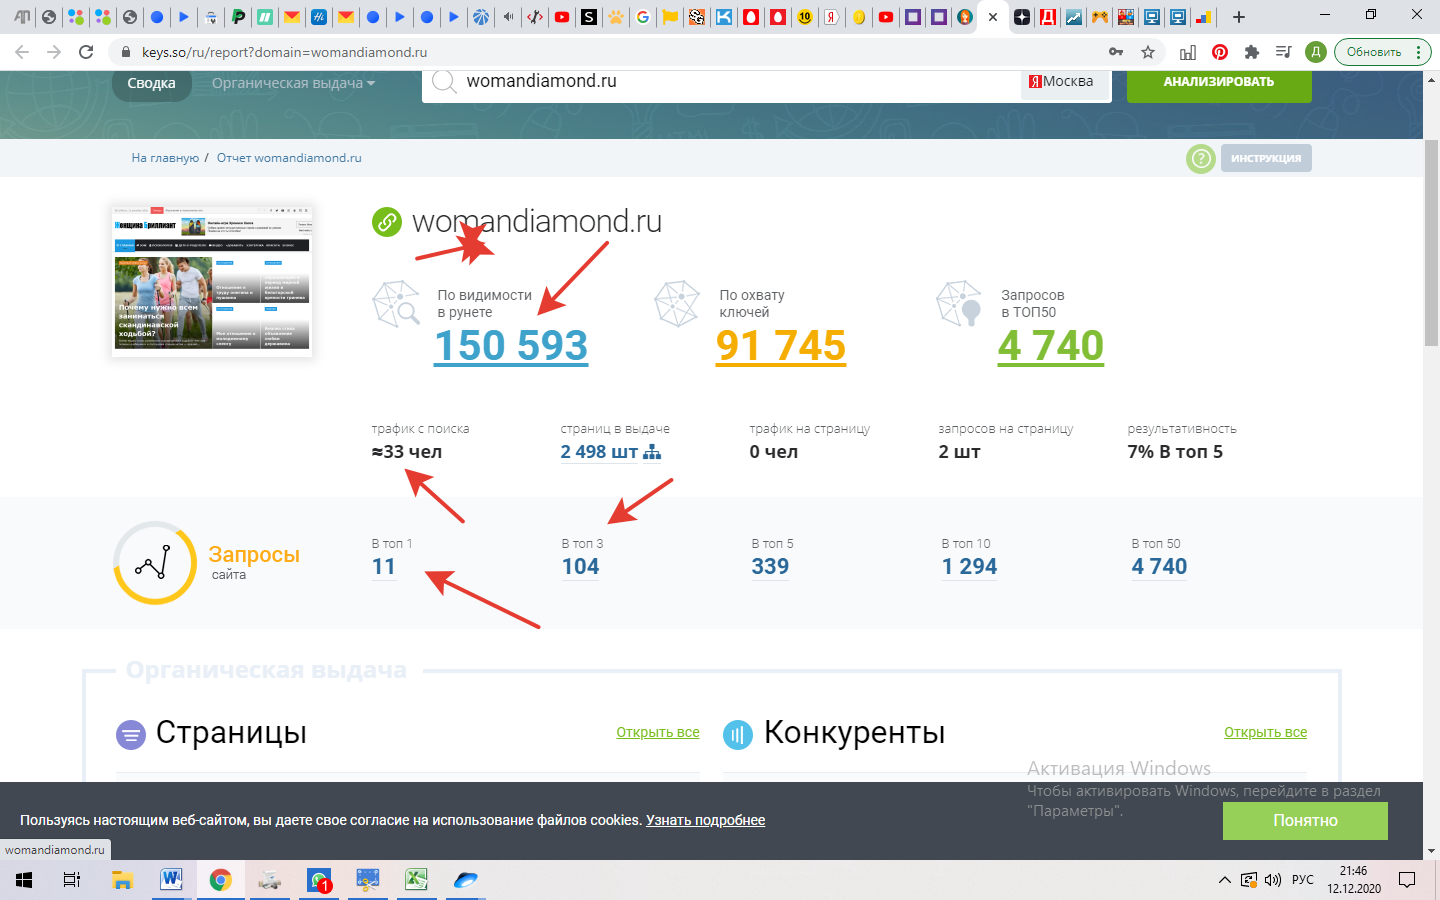This screenshot has width=1440, height=900.
Task: Open the В топ 10 value 1 294
Action: pos(969,567)
